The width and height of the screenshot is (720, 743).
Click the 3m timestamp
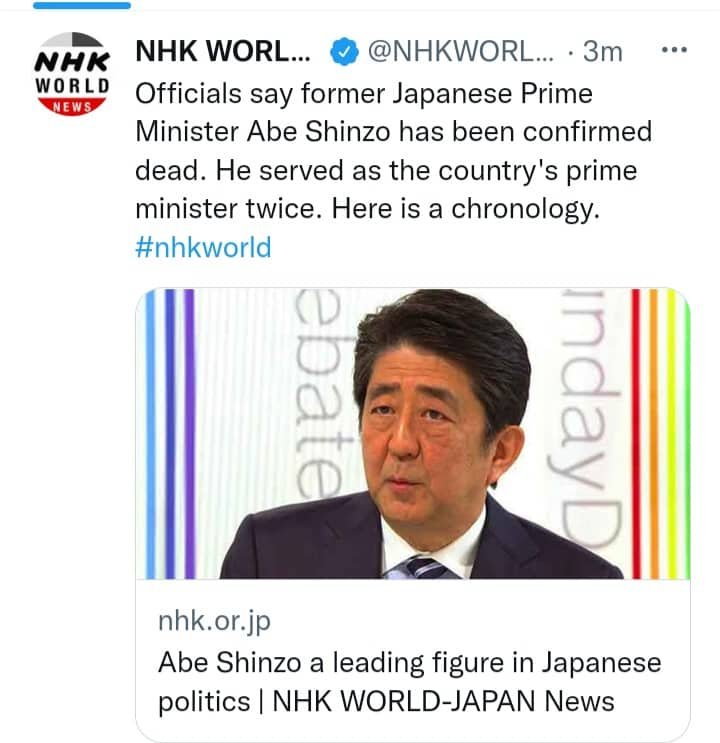coord(602,51)
